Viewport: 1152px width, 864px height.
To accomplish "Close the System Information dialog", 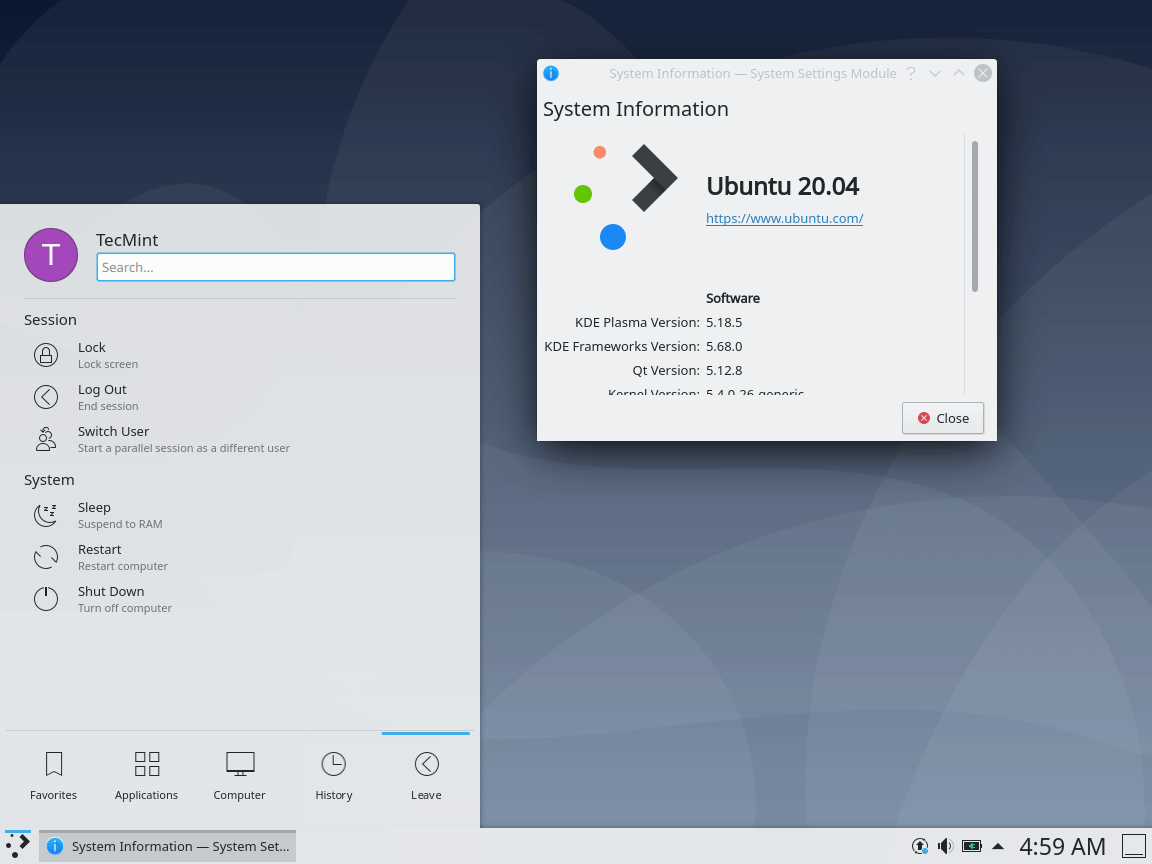I will 941,418.
